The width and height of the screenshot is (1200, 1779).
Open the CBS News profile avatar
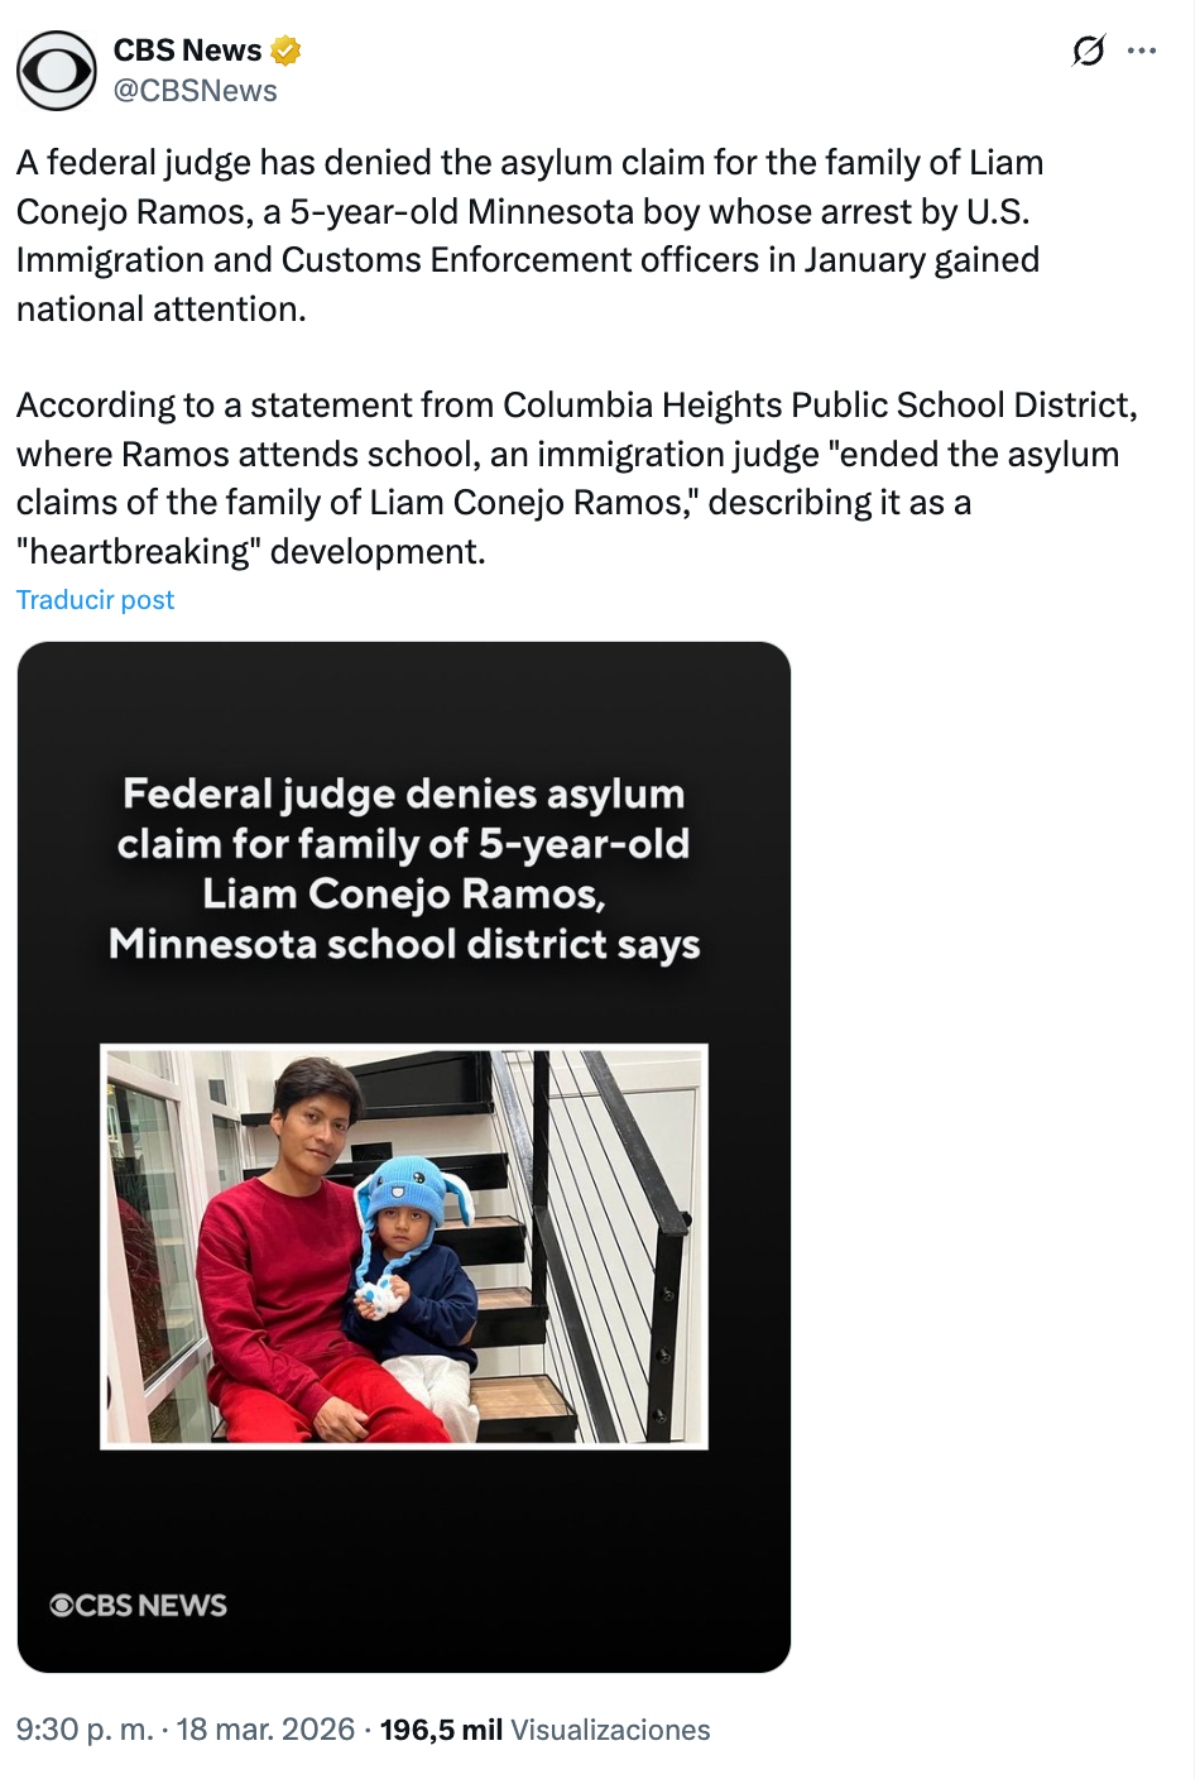click(x=56, y=70)
